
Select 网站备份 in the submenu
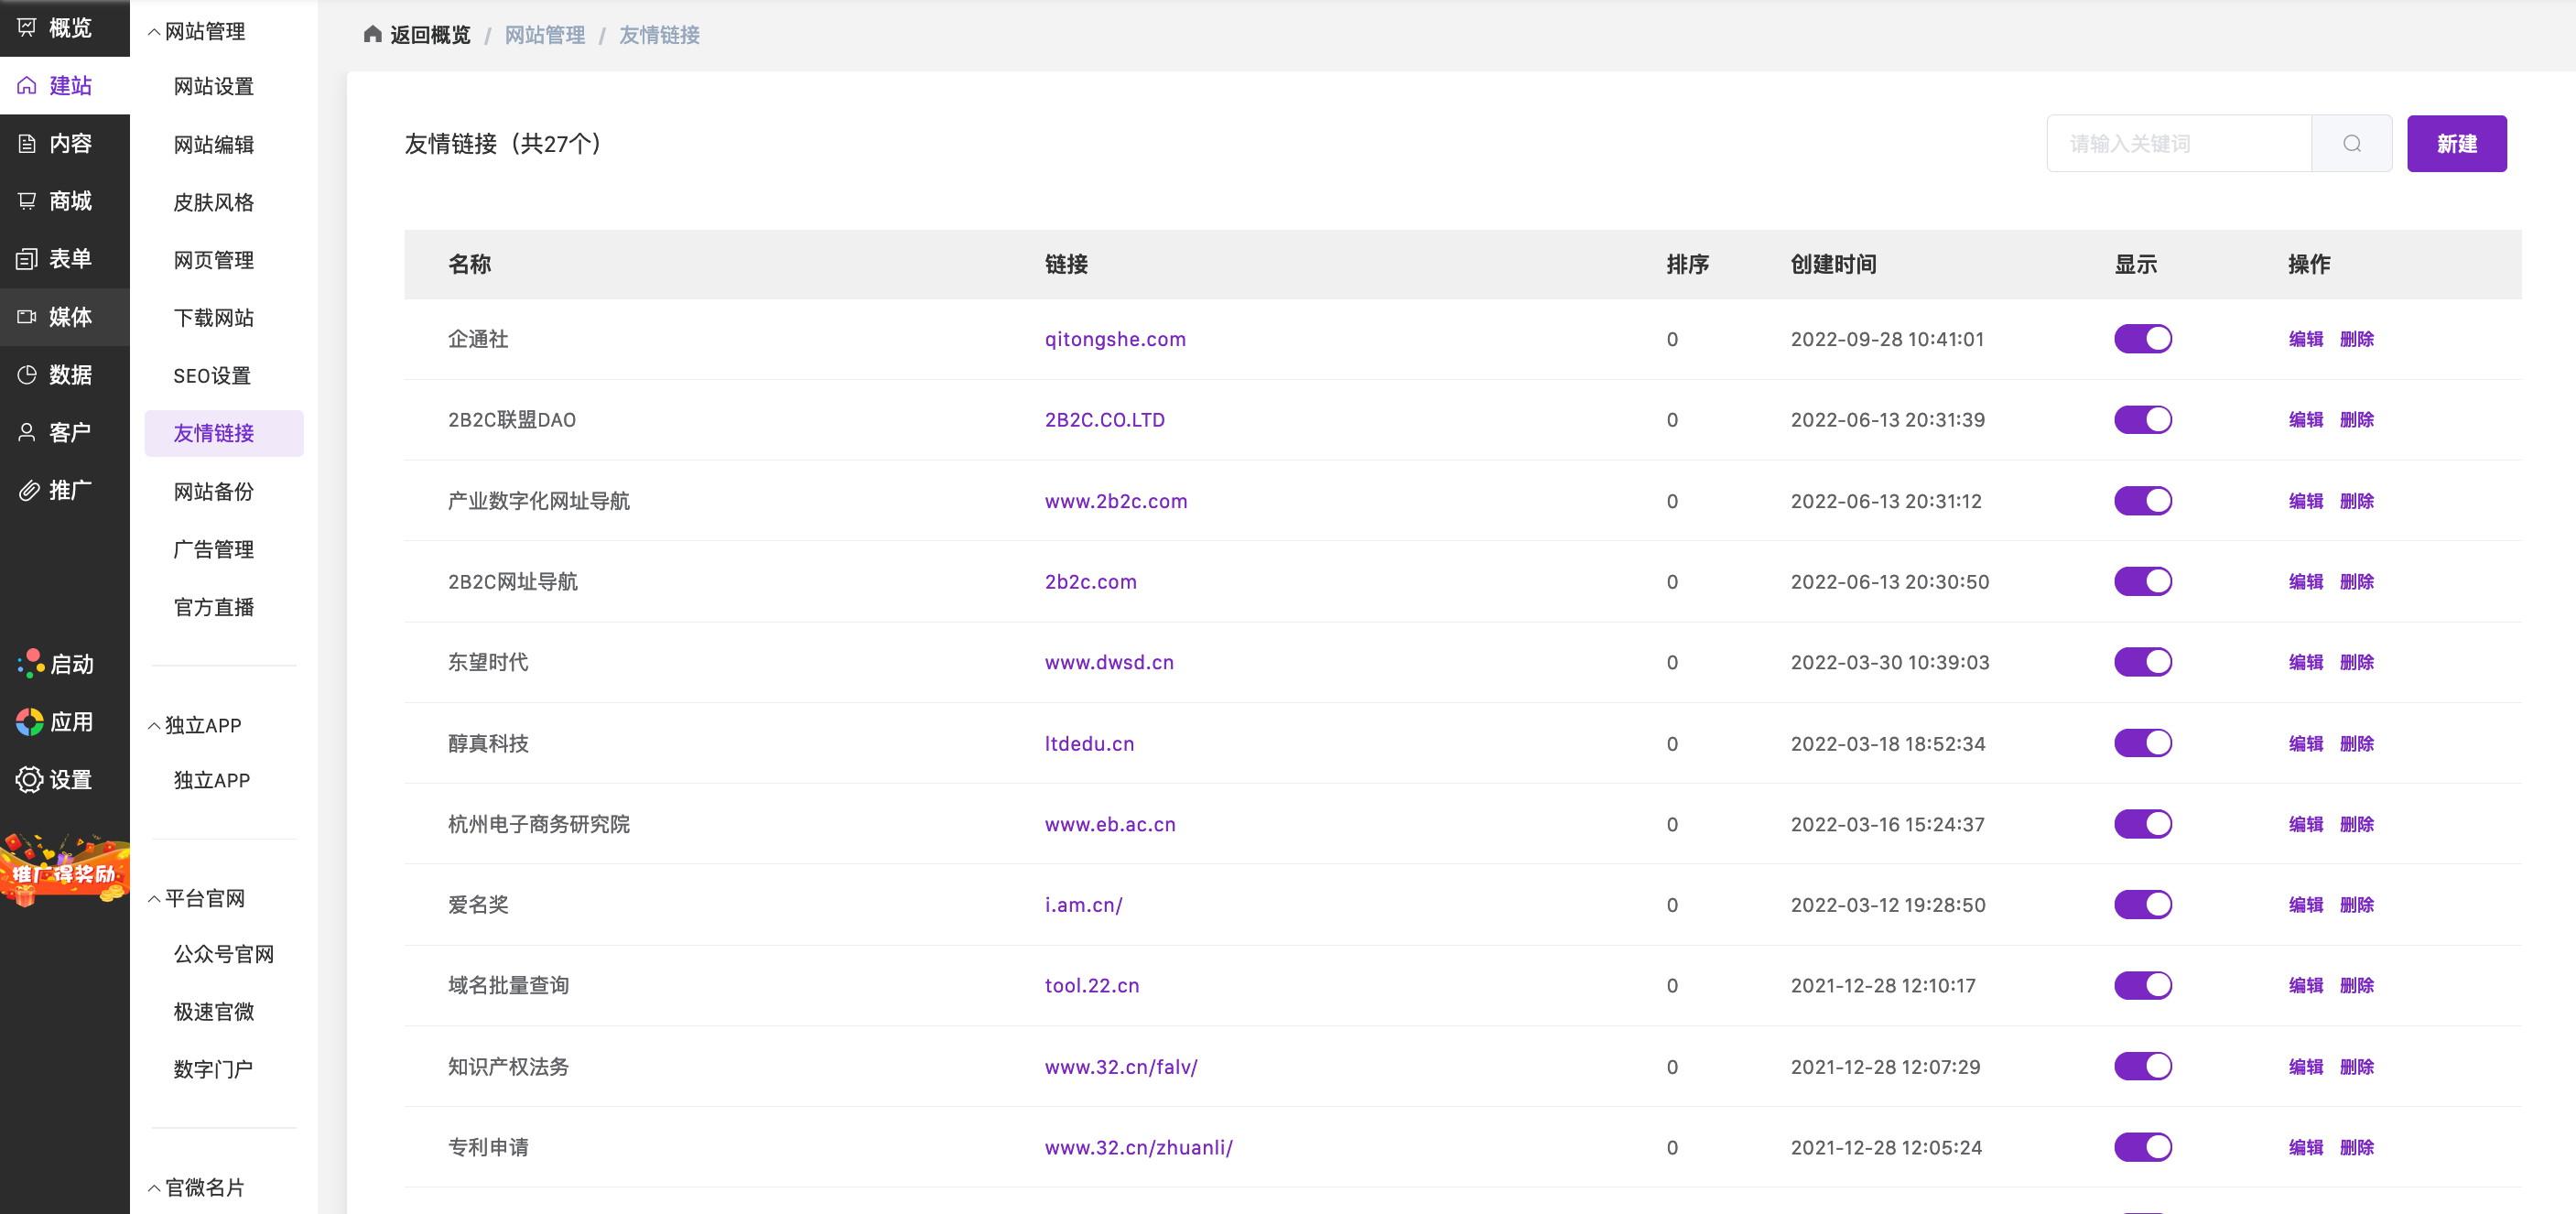(213, 492)
